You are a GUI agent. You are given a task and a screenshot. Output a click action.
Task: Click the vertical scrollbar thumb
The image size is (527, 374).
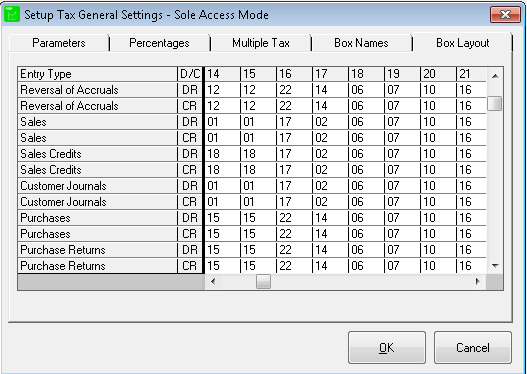[494, 103]
